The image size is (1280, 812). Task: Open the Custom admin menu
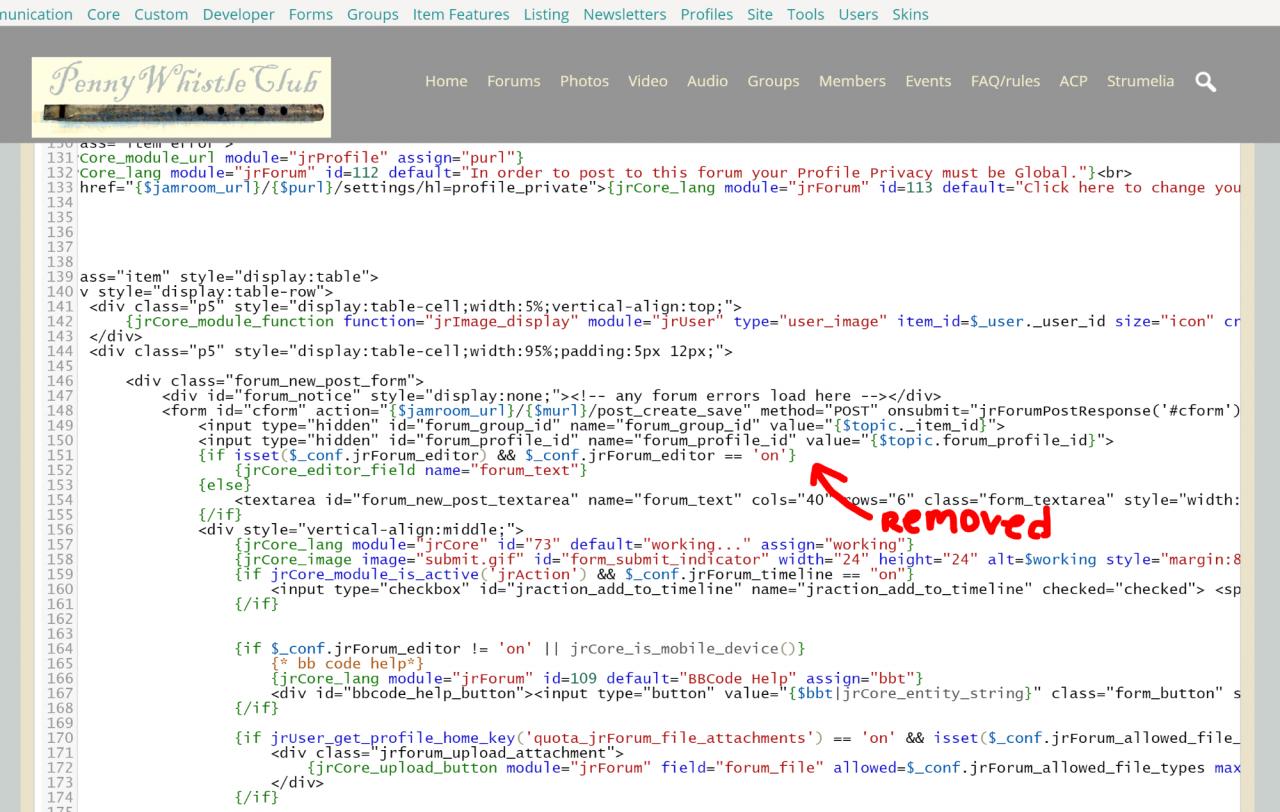coord(161,14)
